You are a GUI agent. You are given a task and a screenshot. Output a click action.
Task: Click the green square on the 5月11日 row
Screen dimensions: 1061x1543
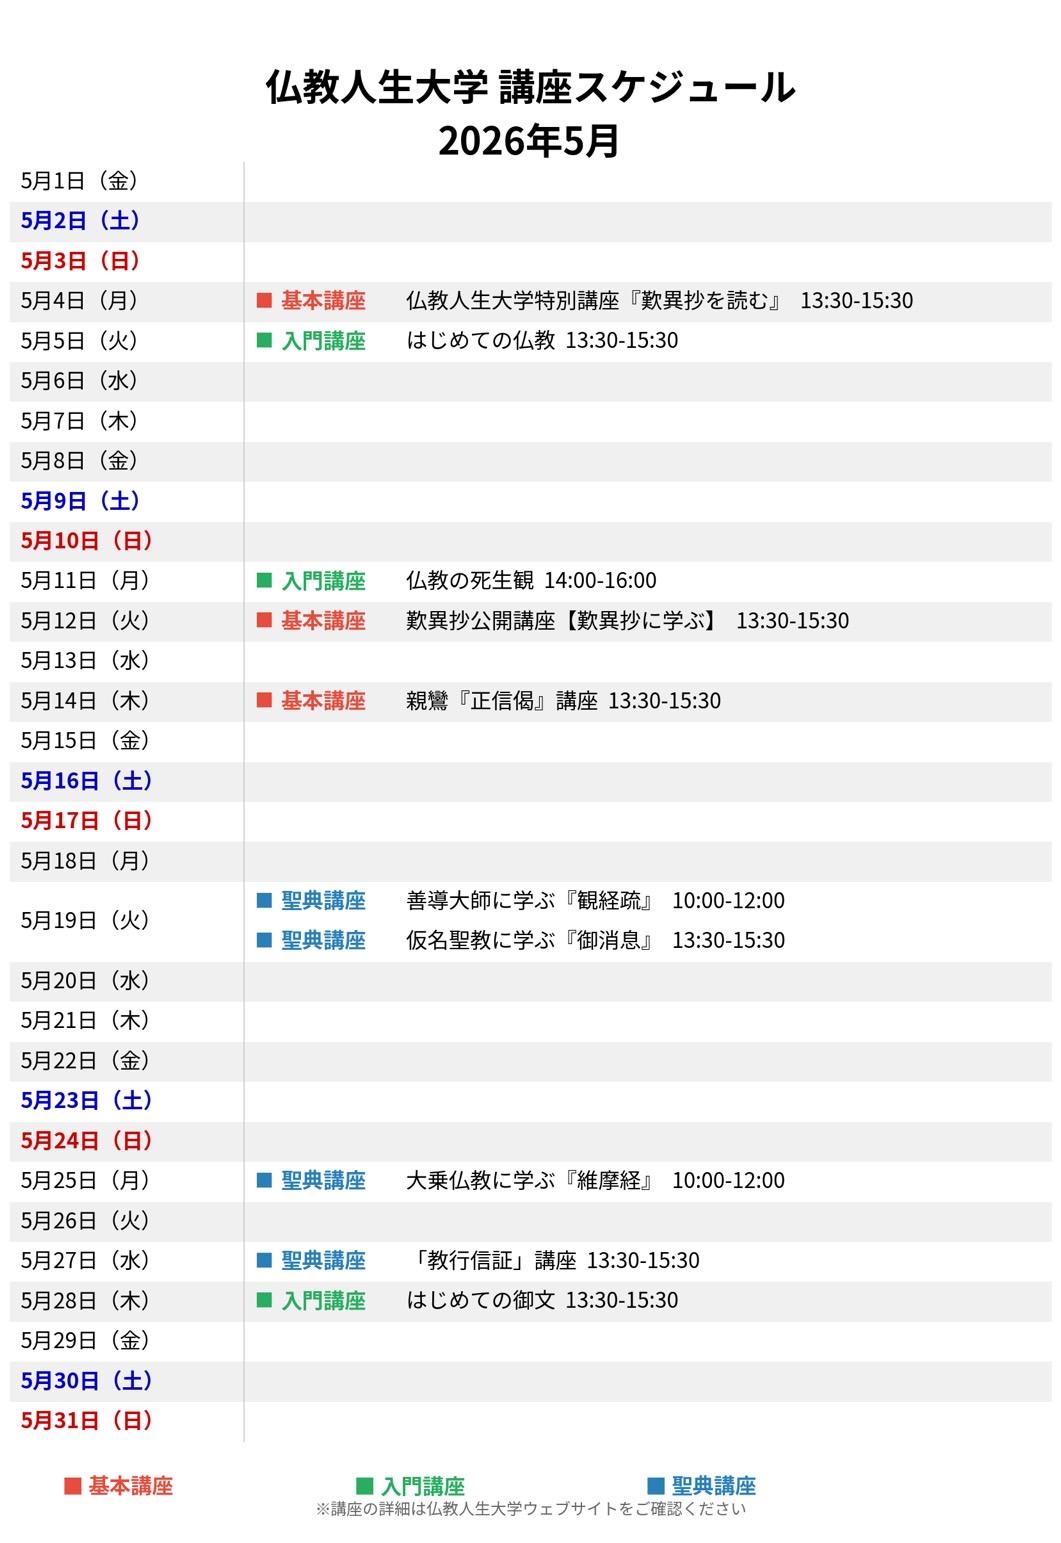click(264, 581)
